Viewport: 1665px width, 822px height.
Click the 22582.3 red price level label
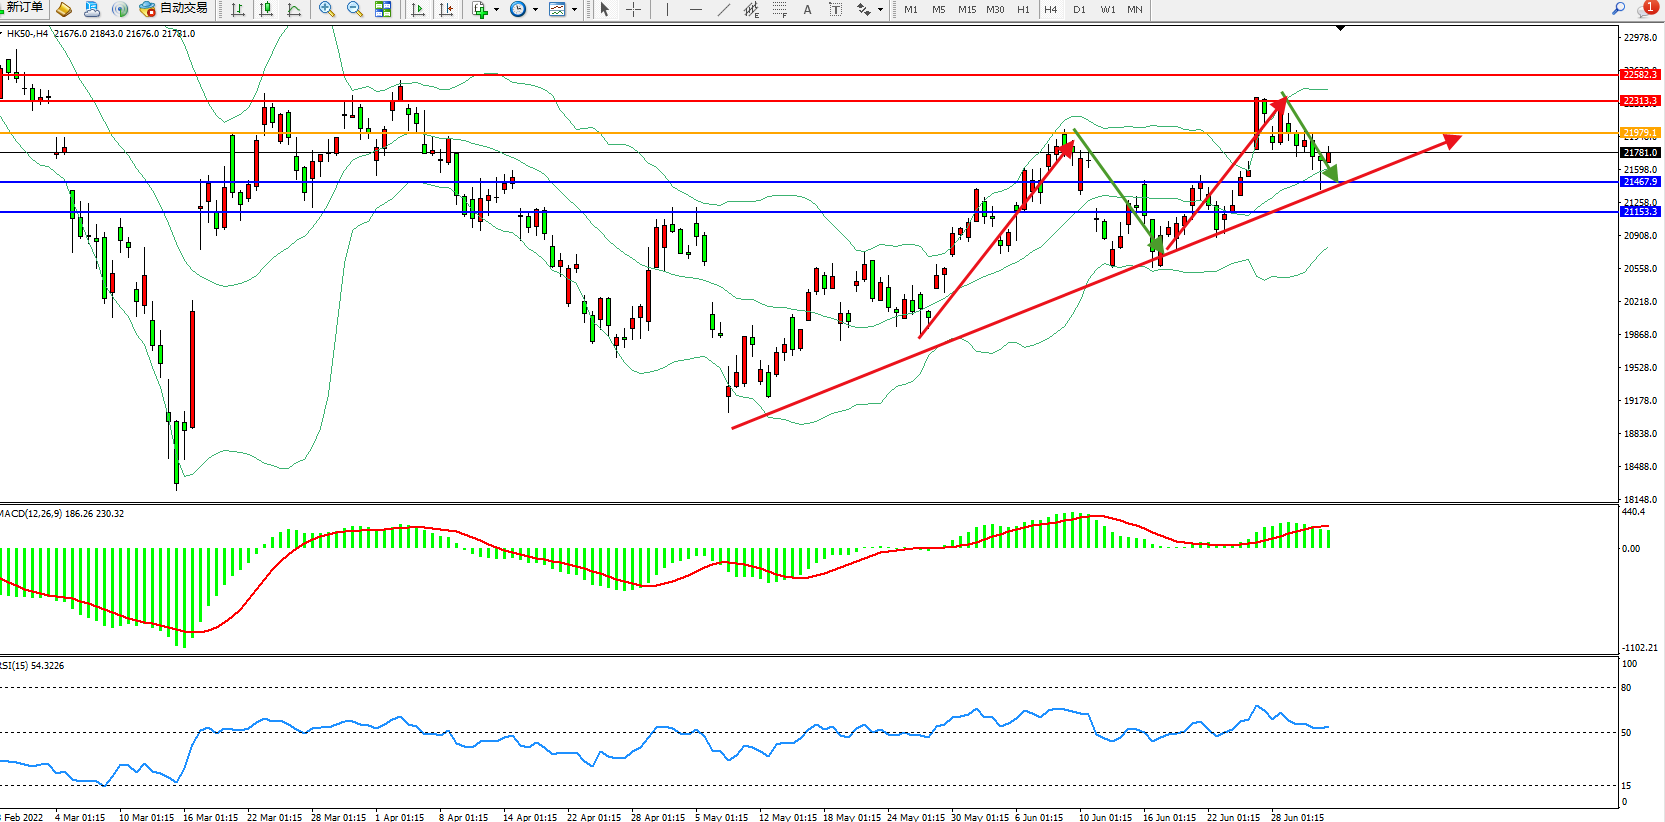[x=1640, y=75]
